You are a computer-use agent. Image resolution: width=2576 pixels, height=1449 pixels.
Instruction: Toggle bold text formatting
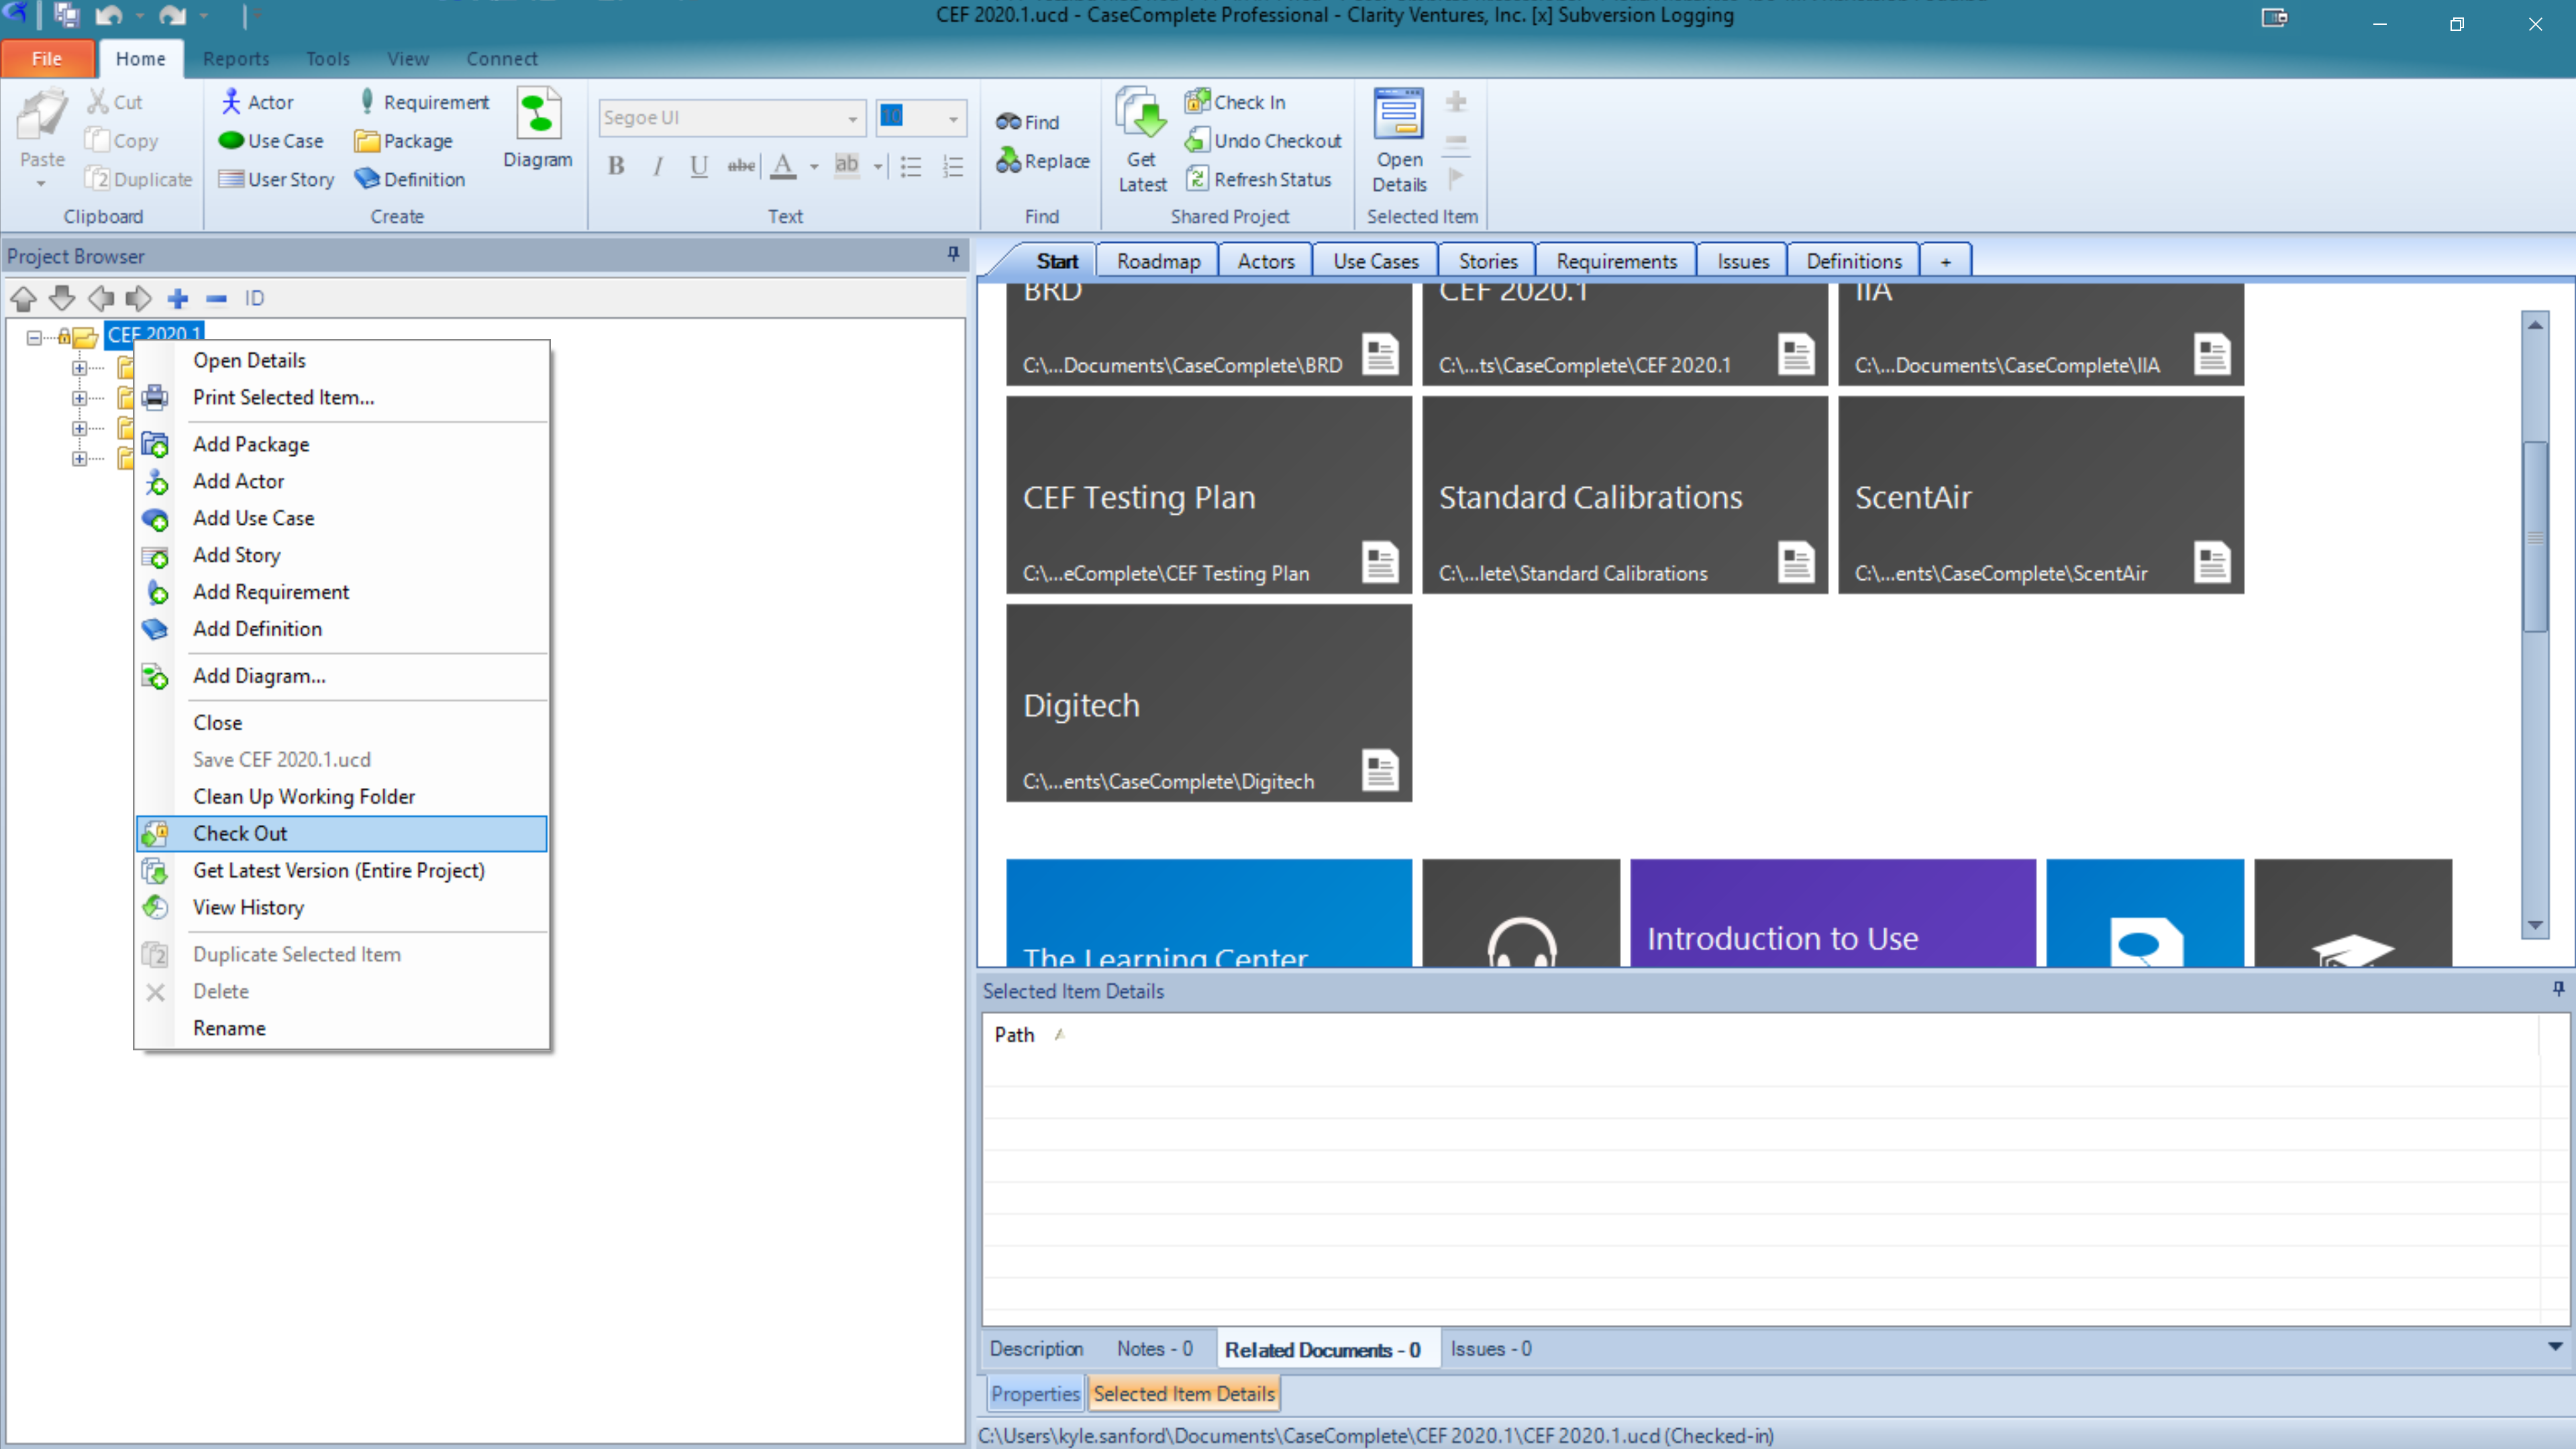[616, 165]
